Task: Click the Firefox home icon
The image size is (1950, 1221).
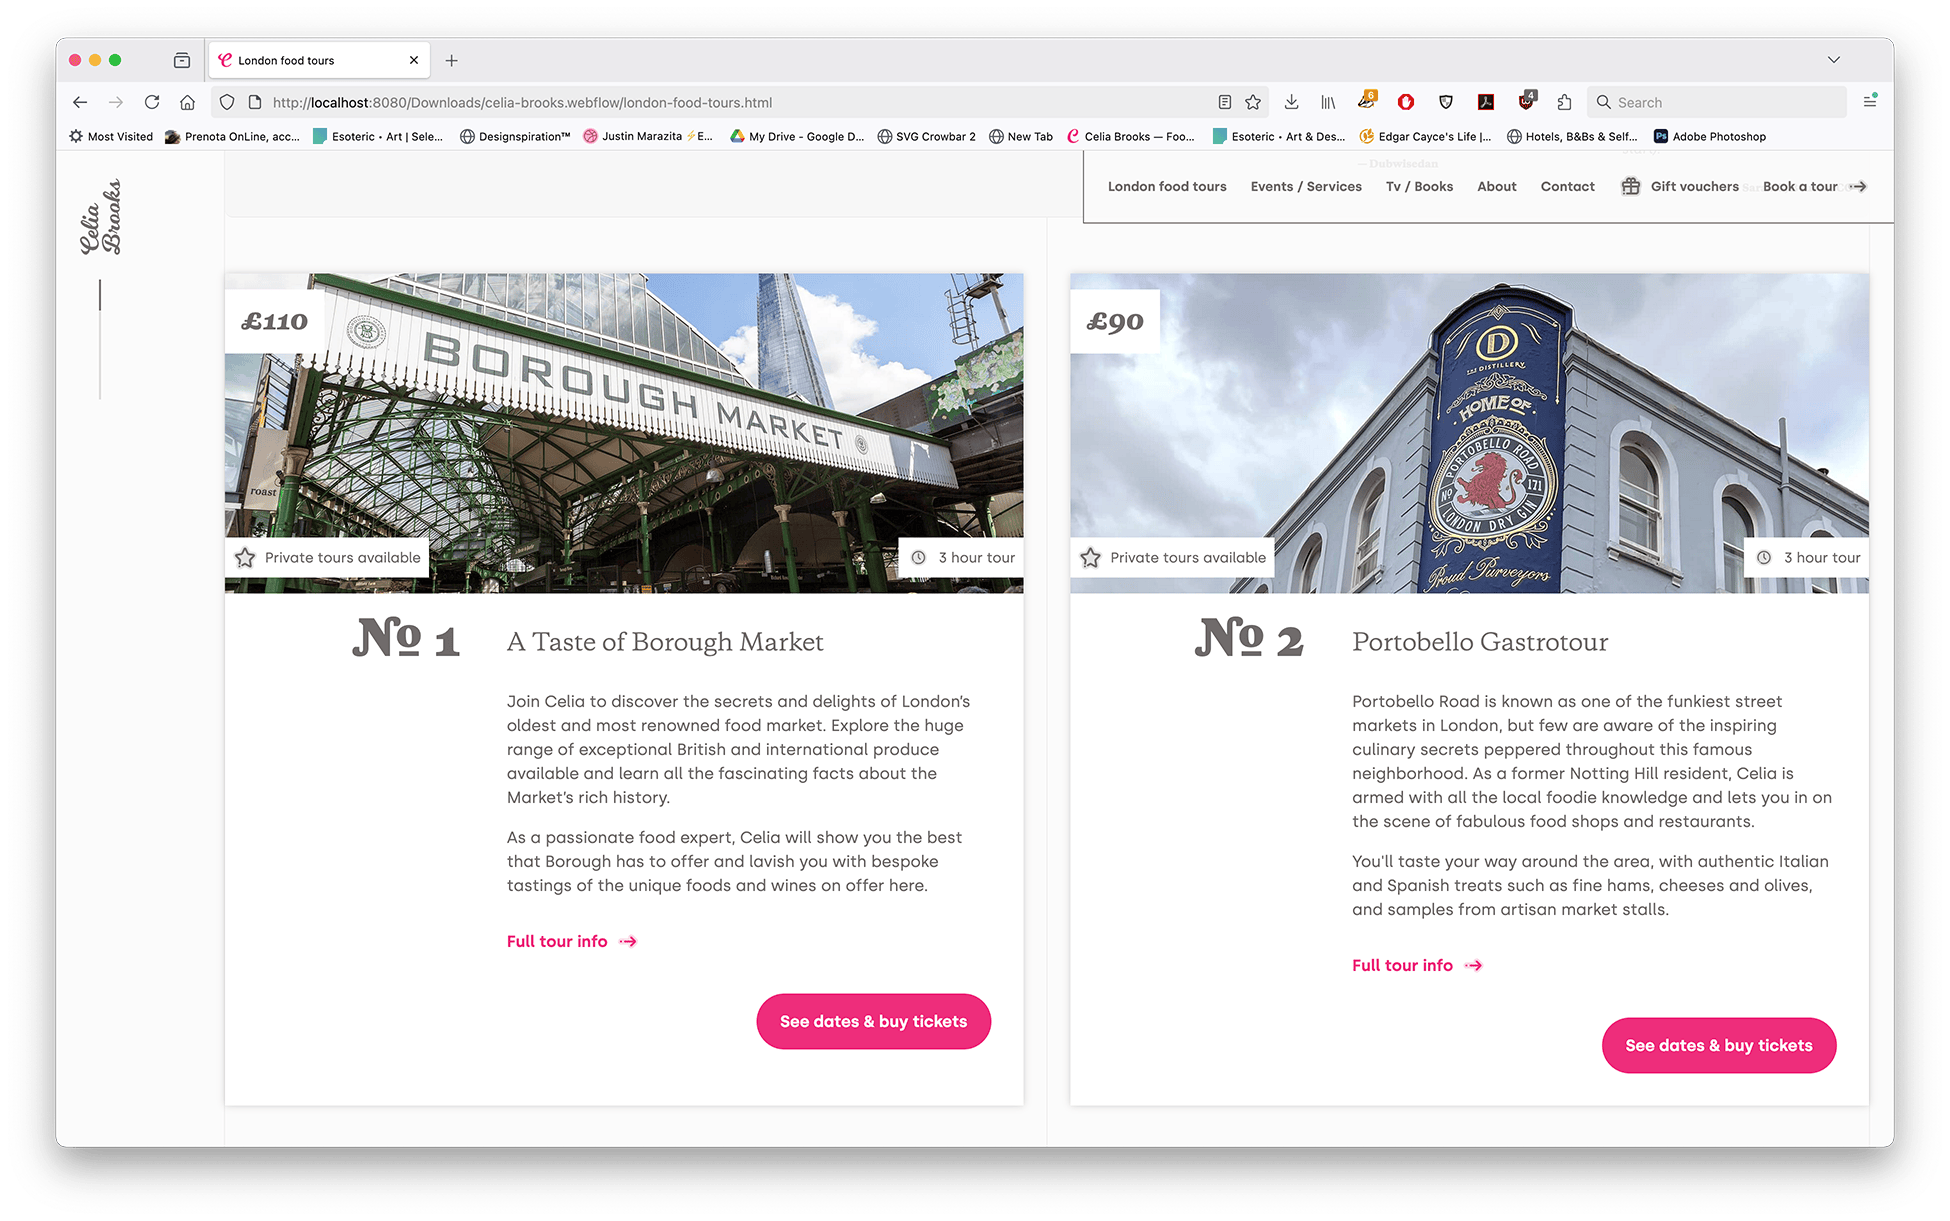Action: 187,102
